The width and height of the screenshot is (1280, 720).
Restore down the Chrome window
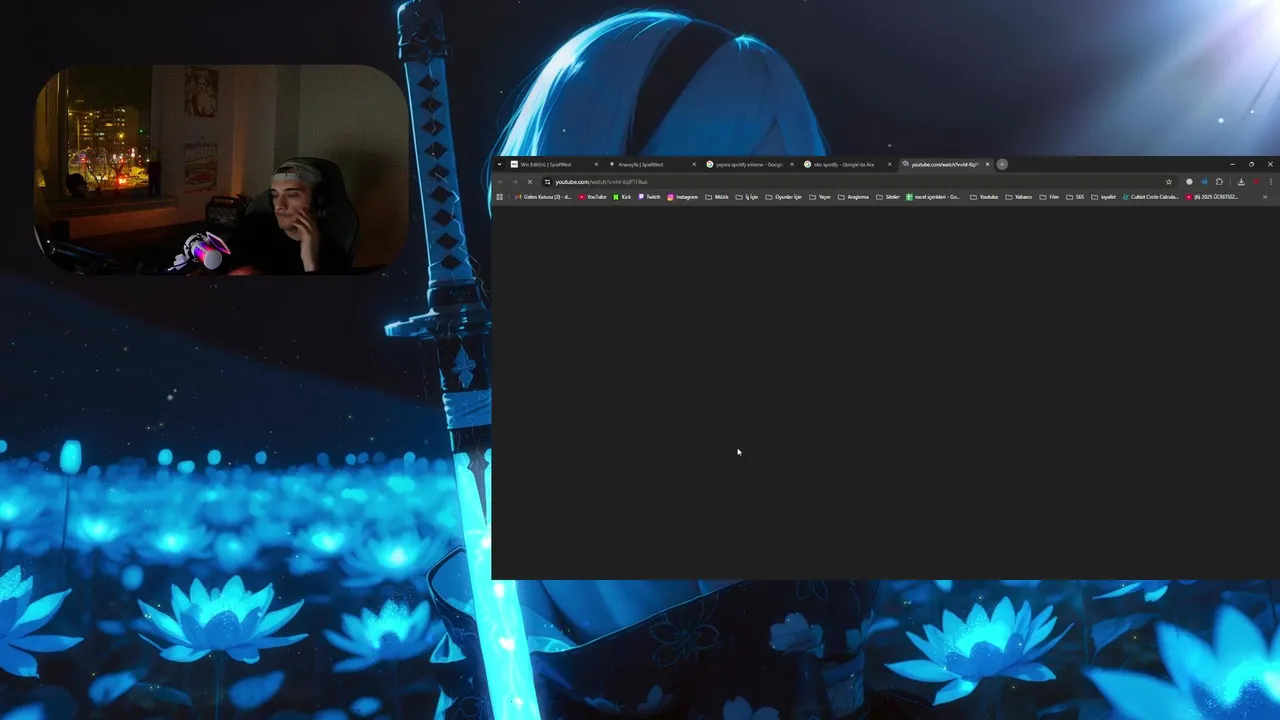[1251, 164]
